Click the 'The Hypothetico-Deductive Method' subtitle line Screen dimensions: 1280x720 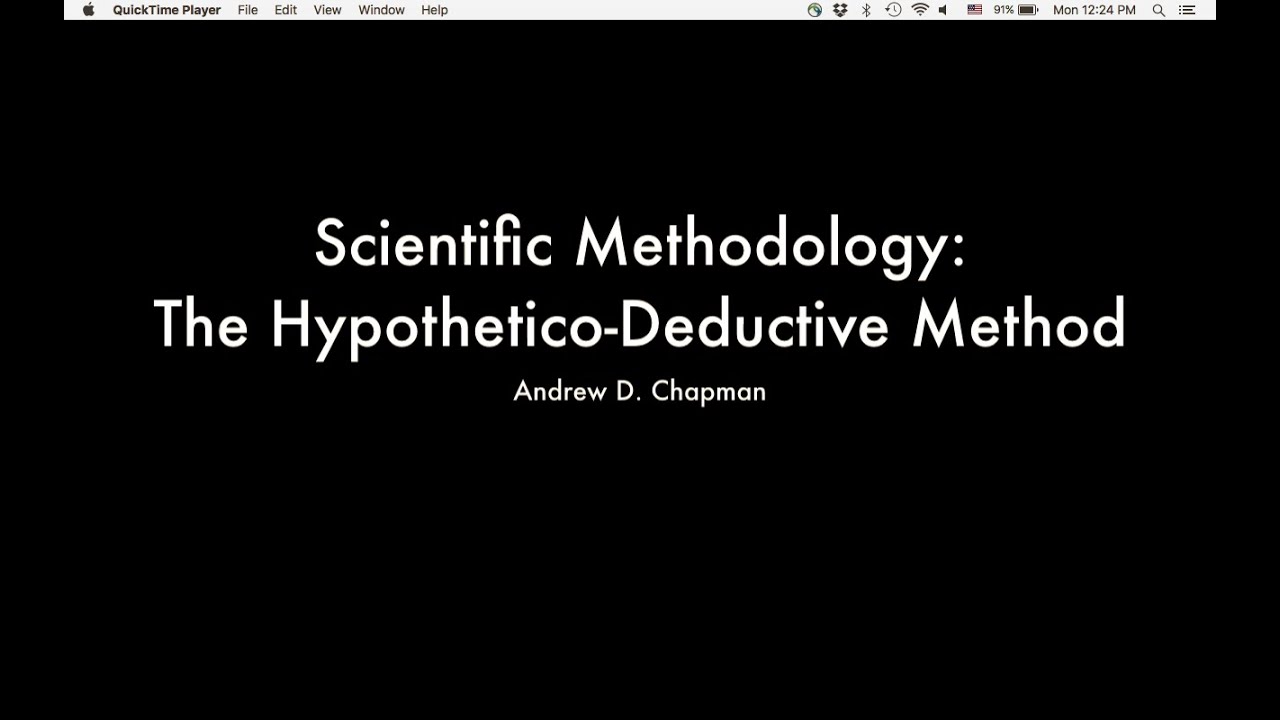pos(640,325)
